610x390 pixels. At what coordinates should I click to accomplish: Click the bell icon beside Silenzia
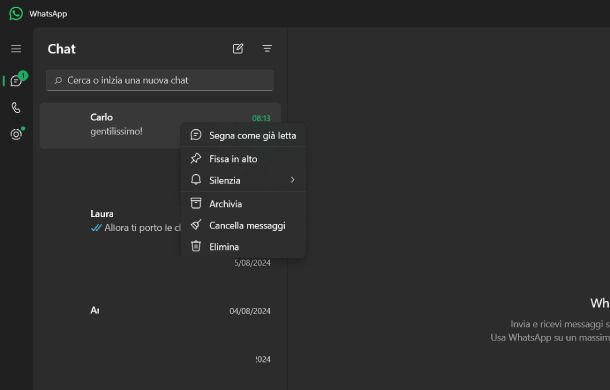click(x=196, y=179)
